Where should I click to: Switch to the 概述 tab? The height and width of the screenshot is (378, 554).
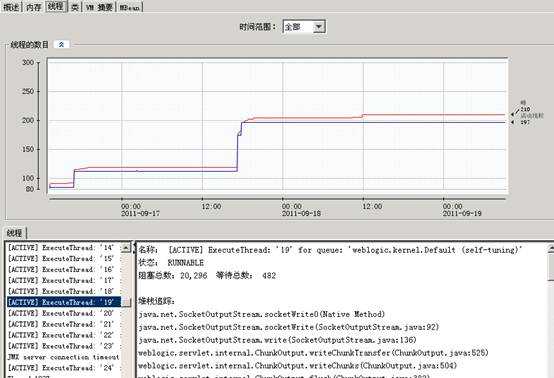click(x=11, y=7)
